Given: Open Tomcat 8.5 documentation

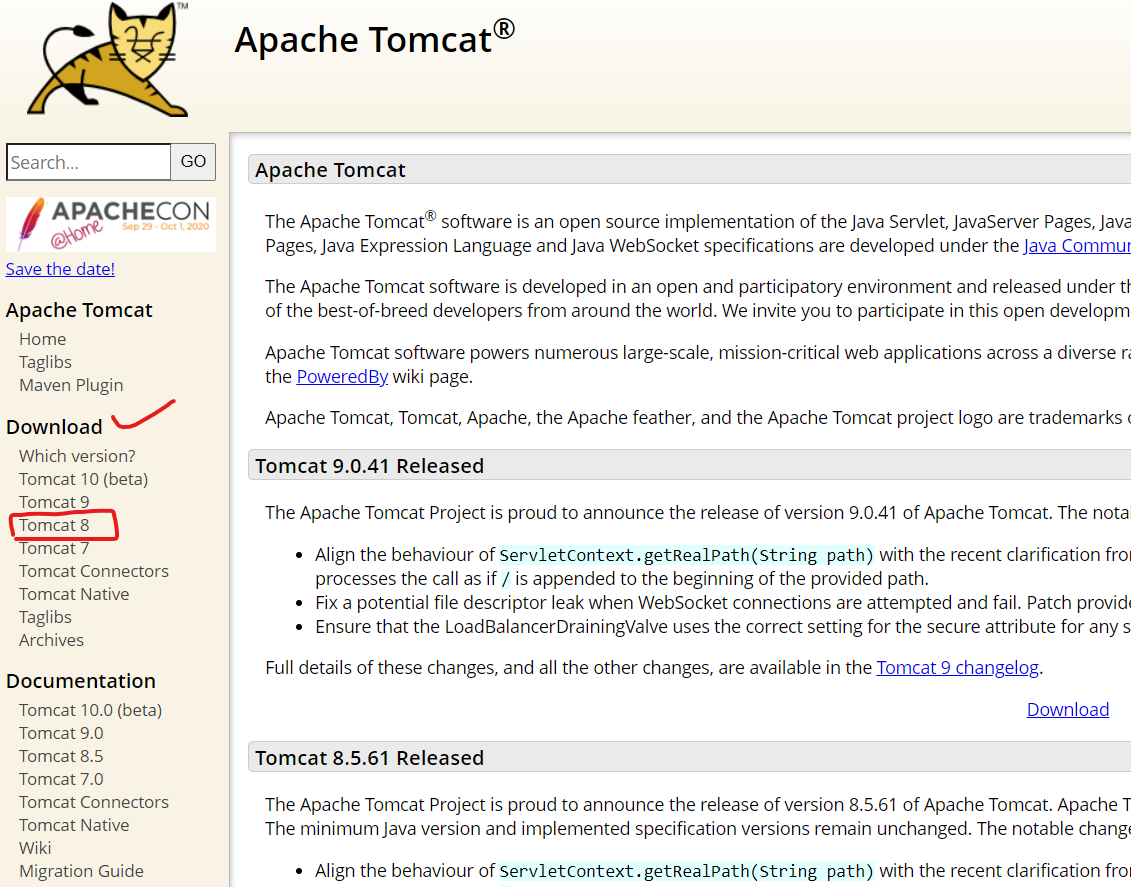Looking at the screenshot, I should [x=61, y=756].
